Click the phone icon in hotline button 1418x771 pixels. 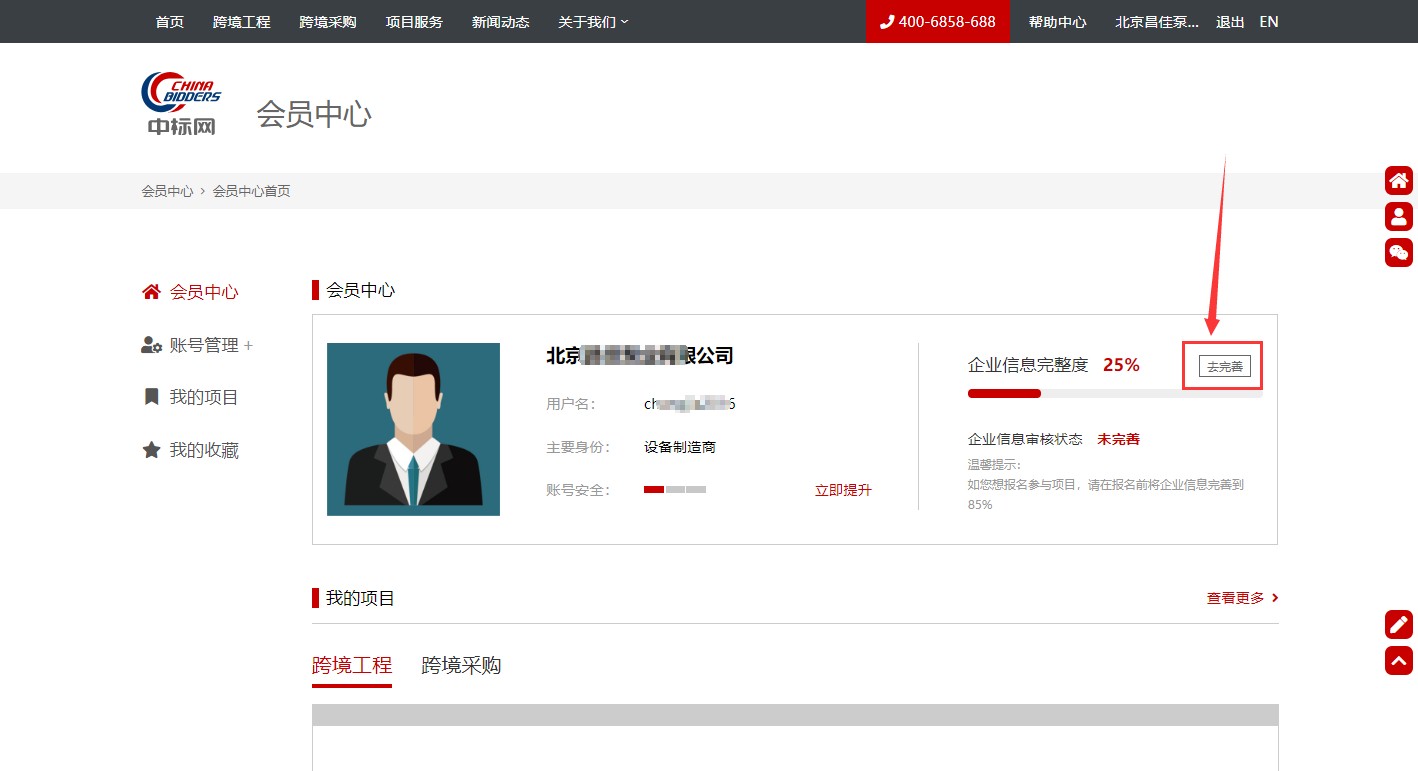pyautogui.click(x=886, y=22)
